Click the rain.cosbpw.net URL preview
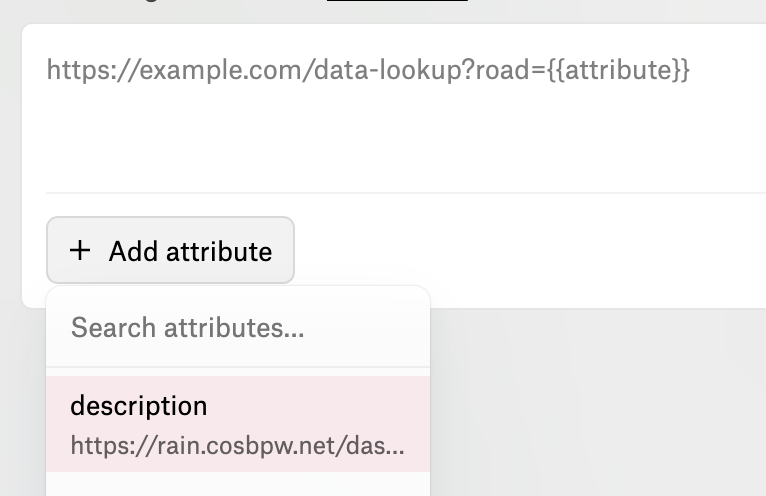Viewport: 766px width, 496px height. point(237,446)
